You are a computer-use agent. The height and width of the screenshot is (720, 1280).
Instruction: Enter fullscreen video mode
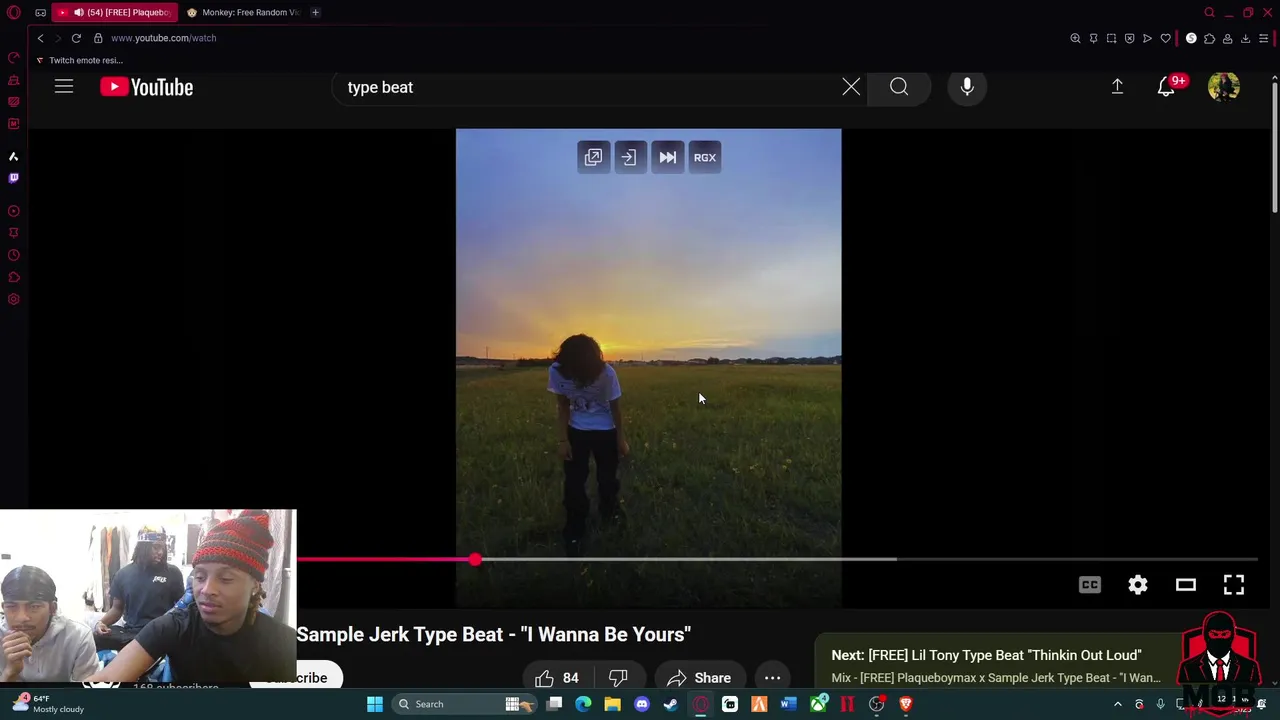tap(1234, 585)
